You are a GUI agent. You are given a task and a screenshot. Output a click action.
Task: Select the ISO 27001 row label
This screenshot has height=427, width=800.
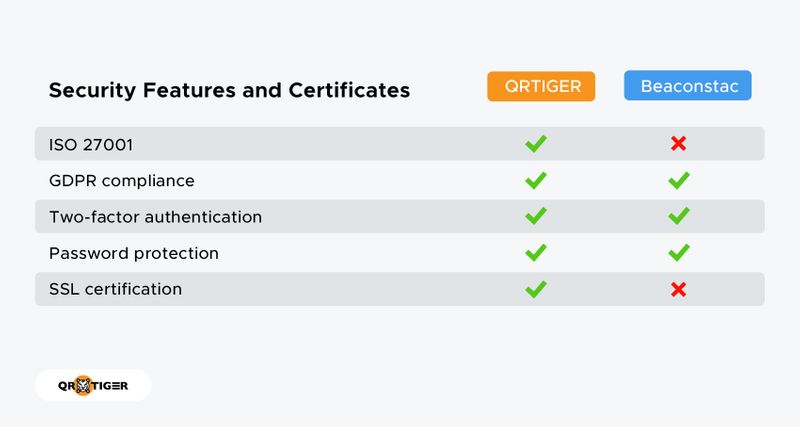point(91,145)
